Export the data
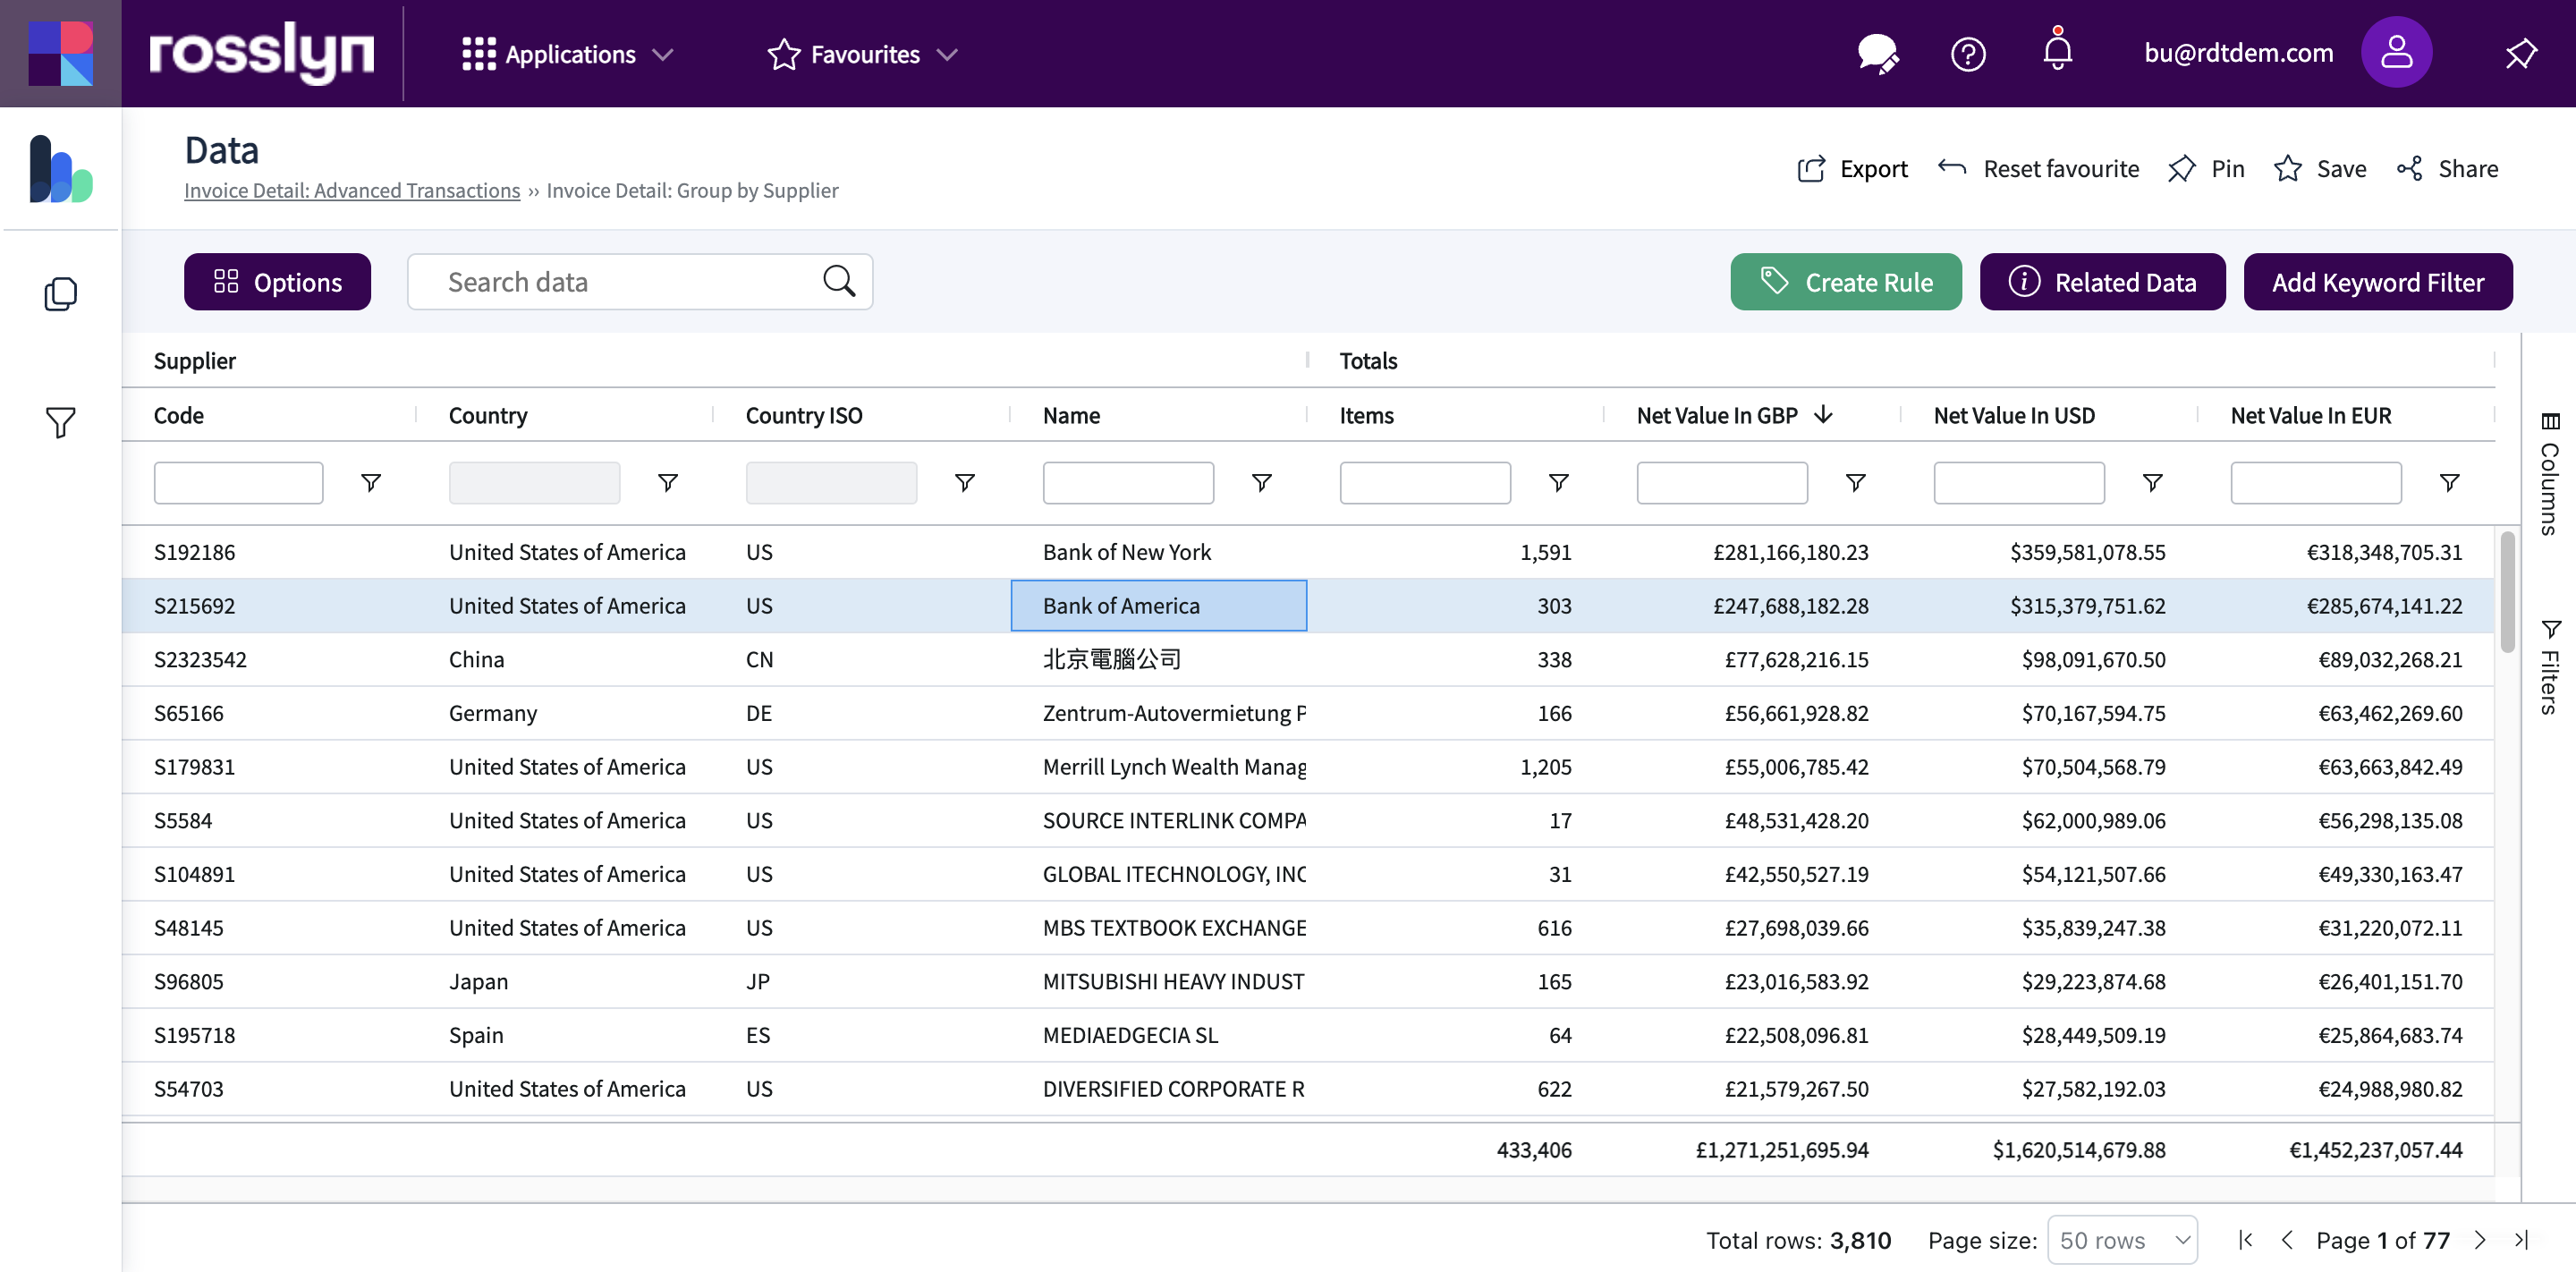Screen dimensions: 2576x1272 click(1852, 169)
